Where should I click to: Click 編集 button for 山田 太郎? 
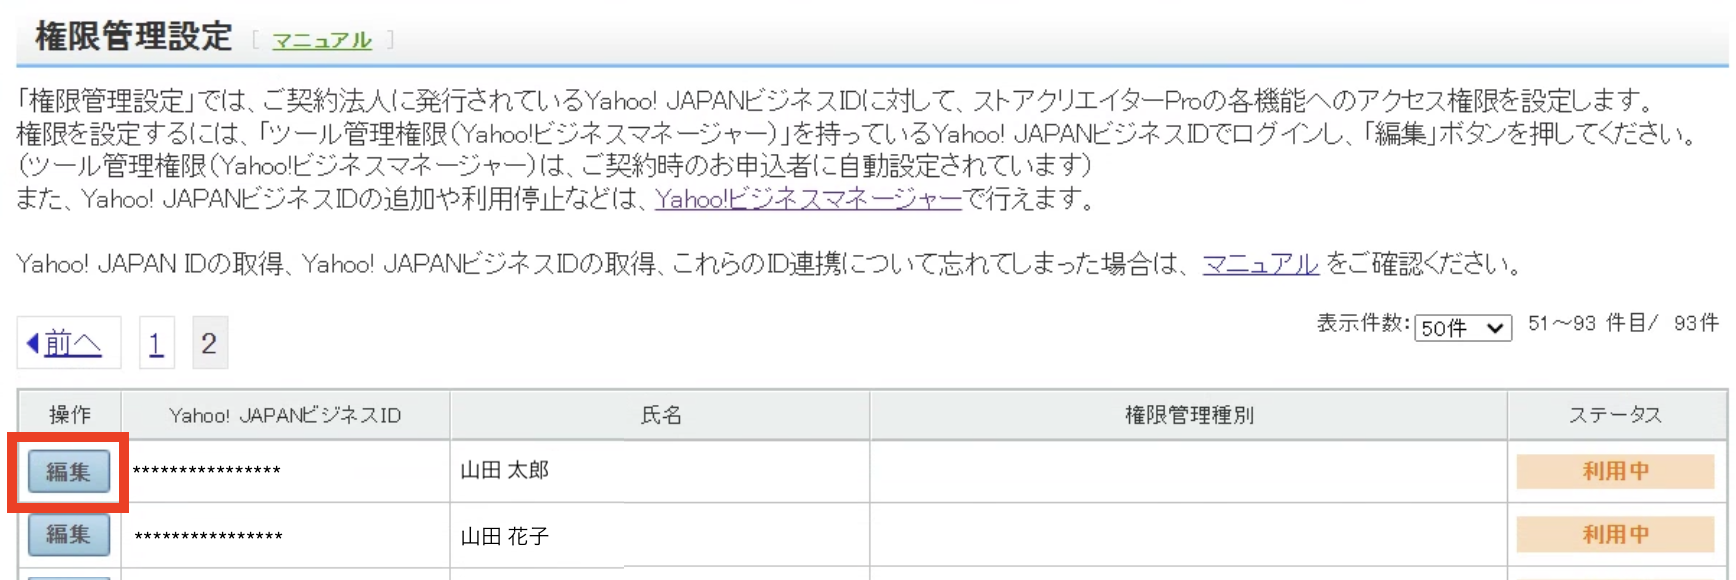pyautogui.click(x=68, y=472)
